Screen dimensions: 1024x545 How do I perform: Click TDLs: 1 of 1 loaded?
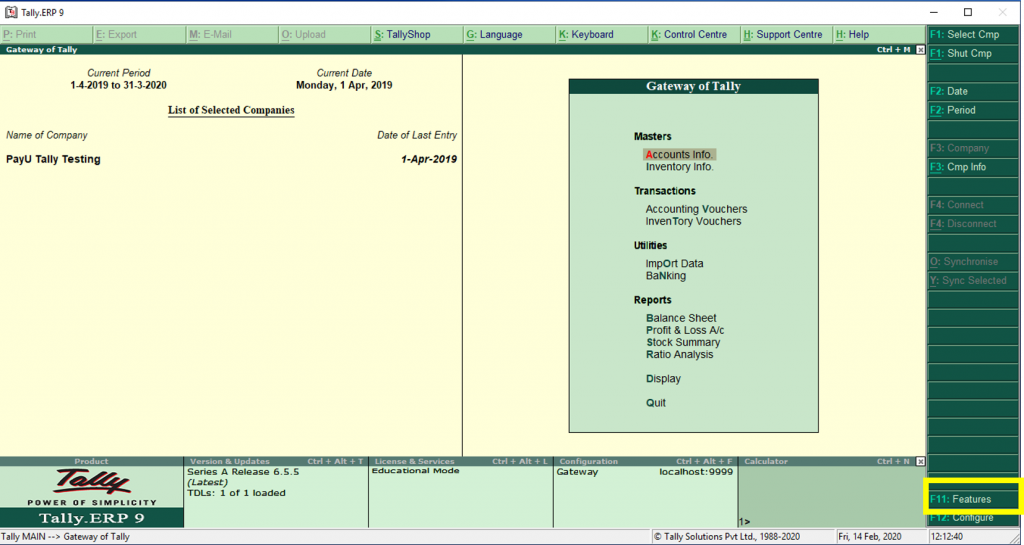coord(236,493)
